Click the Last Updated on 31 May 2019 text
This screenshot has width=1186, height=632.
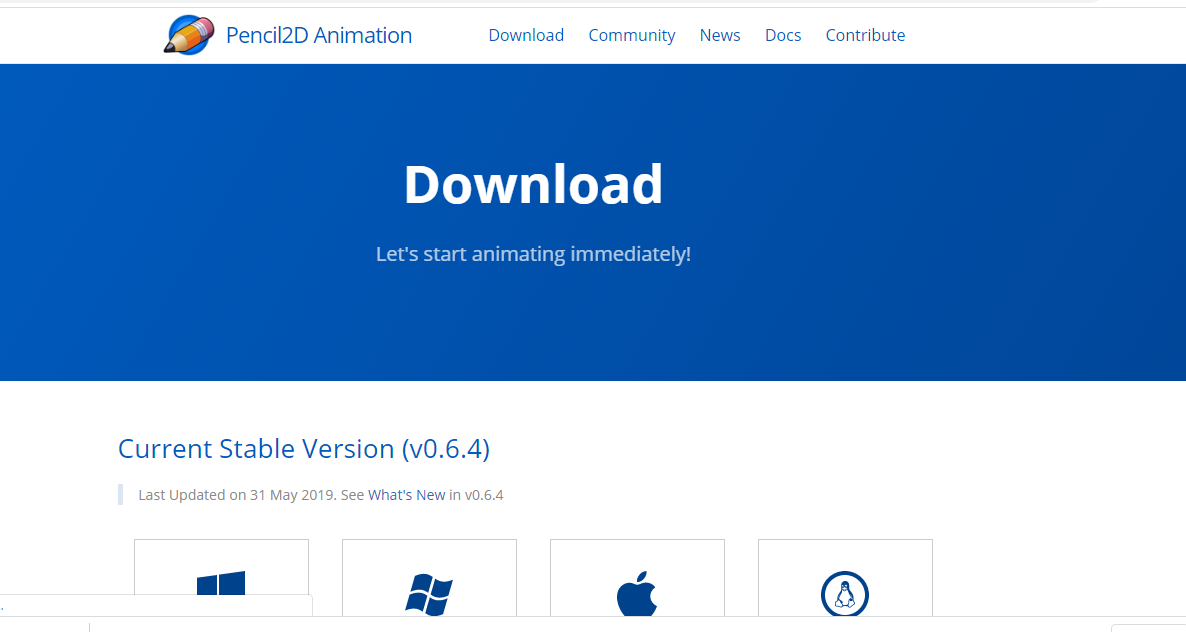coord(238,495)
